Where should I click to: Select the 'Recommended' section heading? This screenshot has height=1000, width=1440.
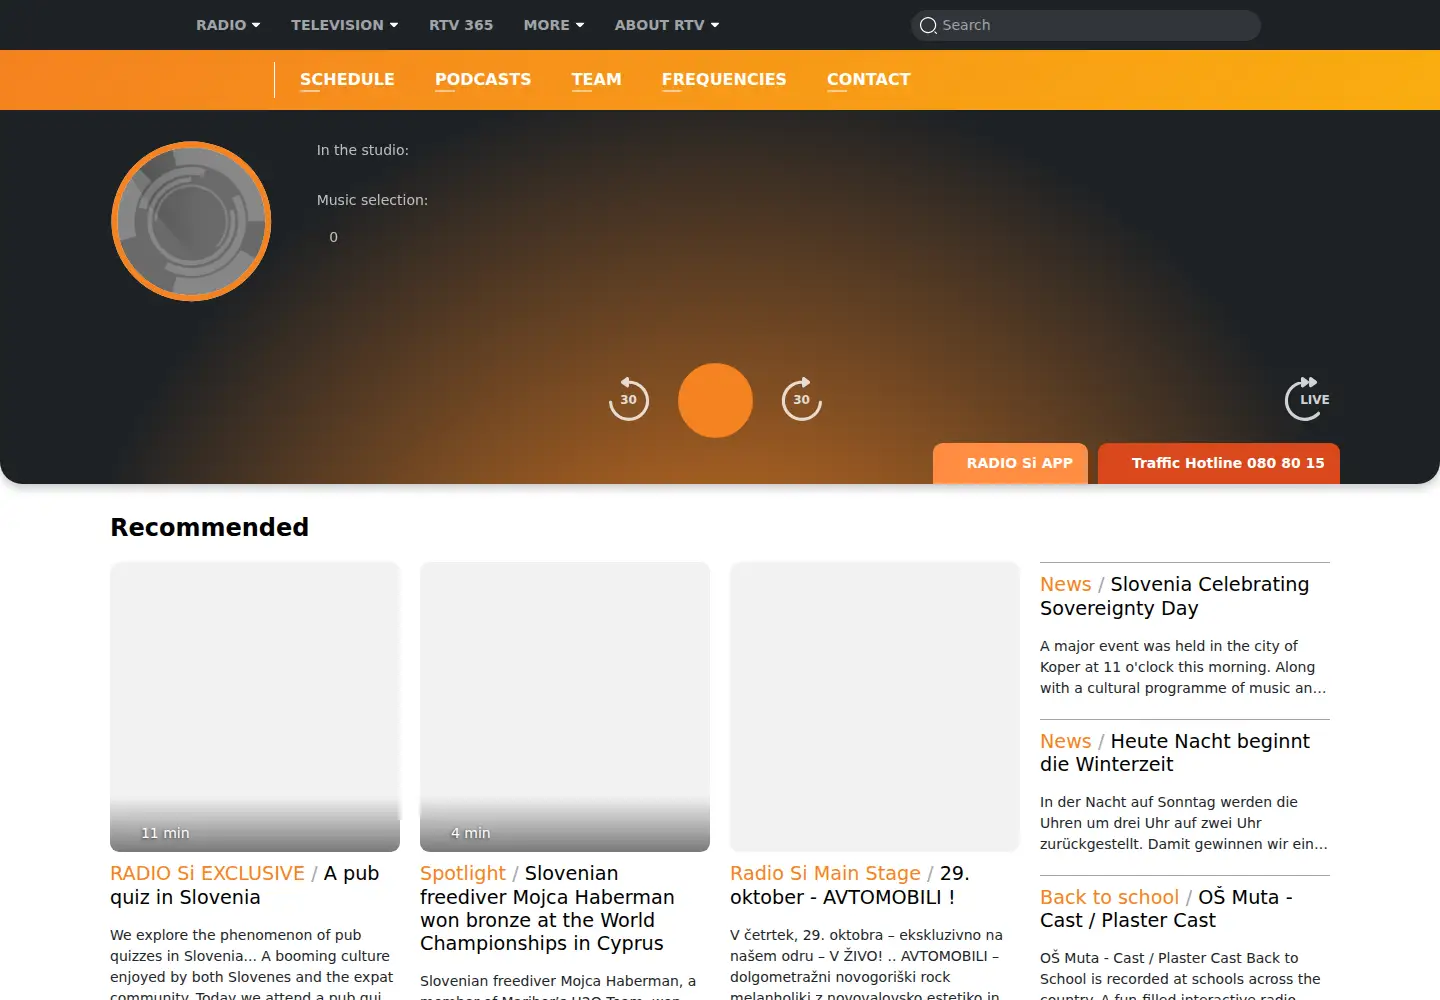[x=210, y=528]
